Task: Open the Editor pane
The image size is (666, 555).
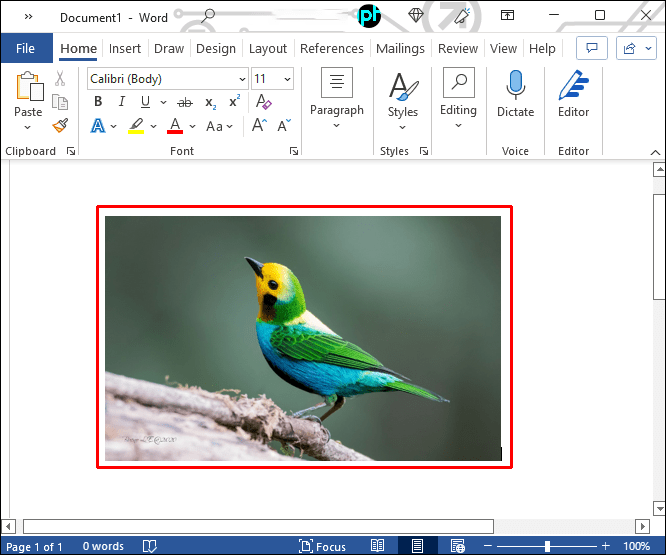Action: (573, 95)
